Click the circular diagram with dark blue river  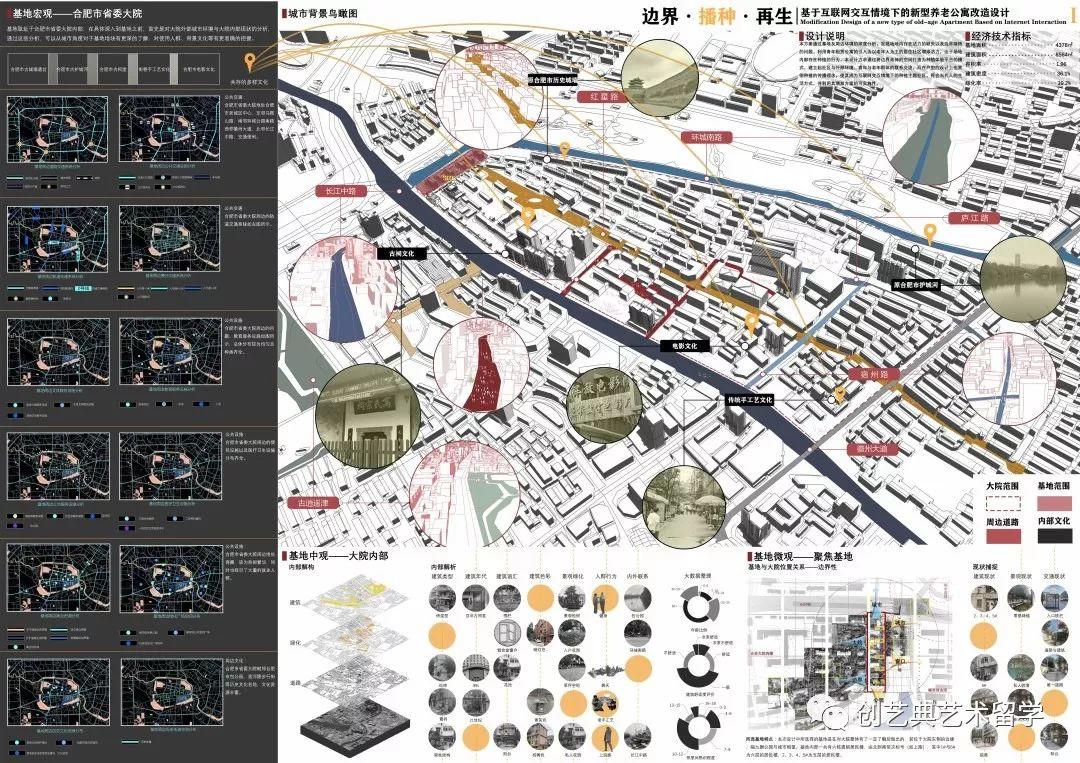(343, 289)
